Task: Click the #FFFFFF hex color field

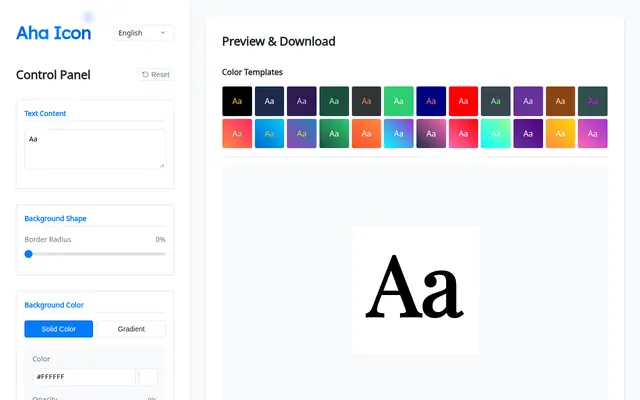Action: coord(84,377)
